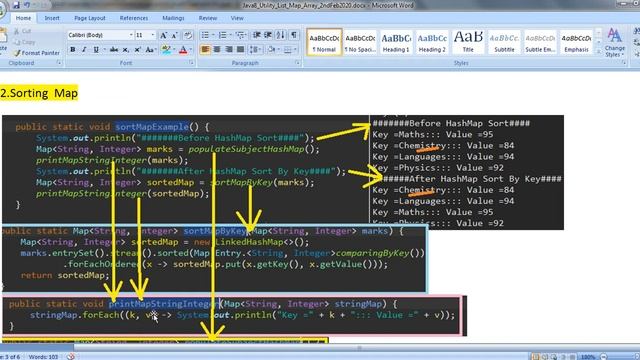Open the underline style dropdown arrow
Screen dimensions: 640x360
click(104, 50)
